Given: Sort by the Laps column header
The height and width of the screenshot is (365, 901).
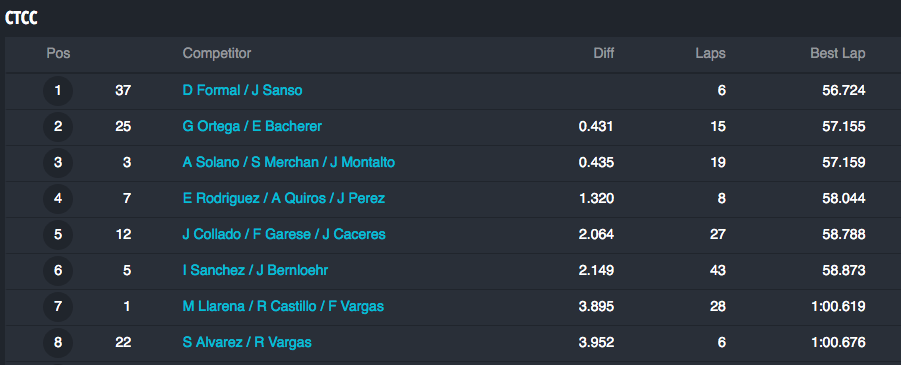Looking at the screenshot, I should click(x=710, y=53).
